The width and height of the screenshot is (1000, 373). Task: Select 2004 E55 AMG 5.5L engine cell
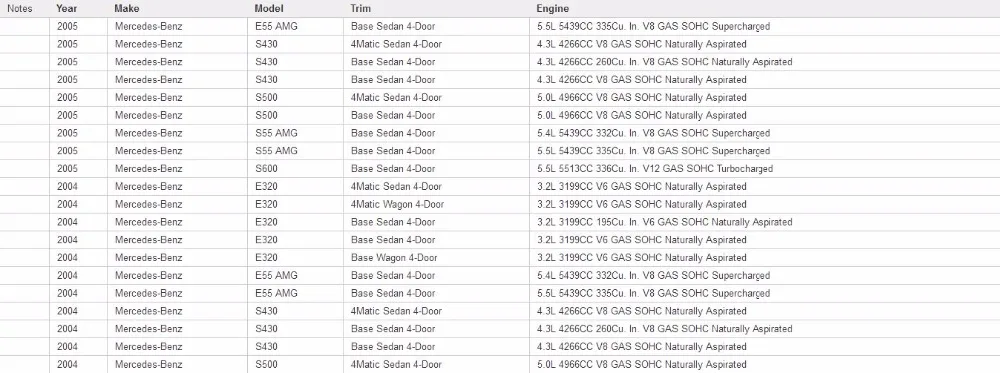click(x=765, y=294)
